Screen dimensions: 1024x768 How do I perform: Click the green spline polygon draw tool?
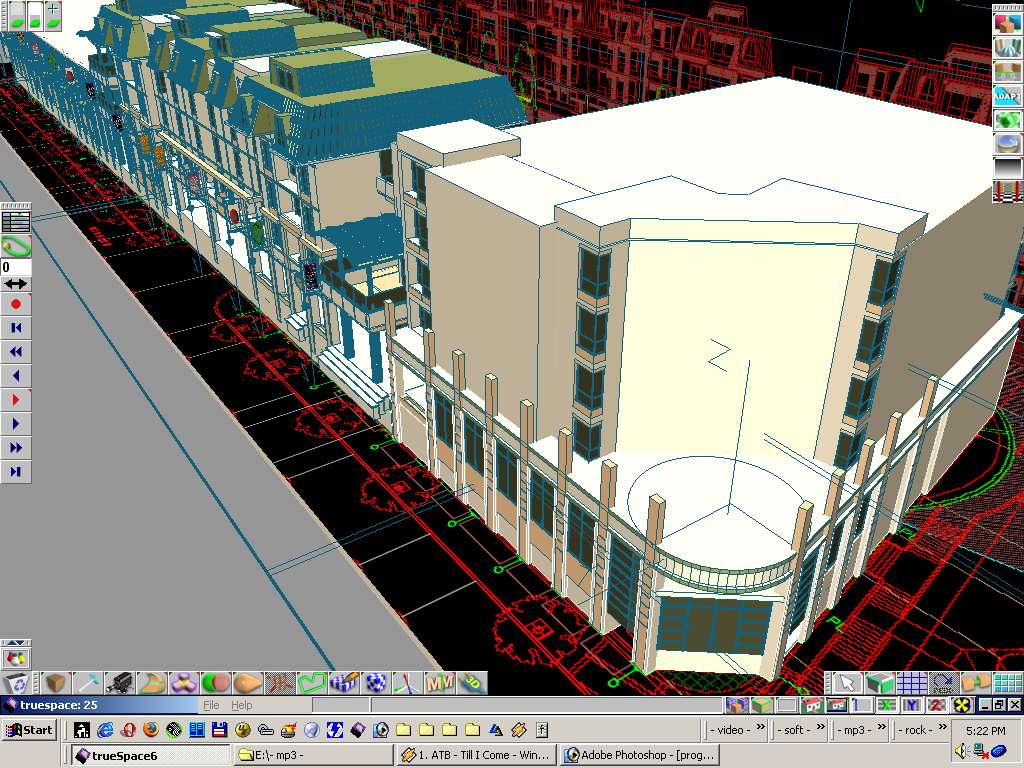pyautogui.click(x=312, y=683)
